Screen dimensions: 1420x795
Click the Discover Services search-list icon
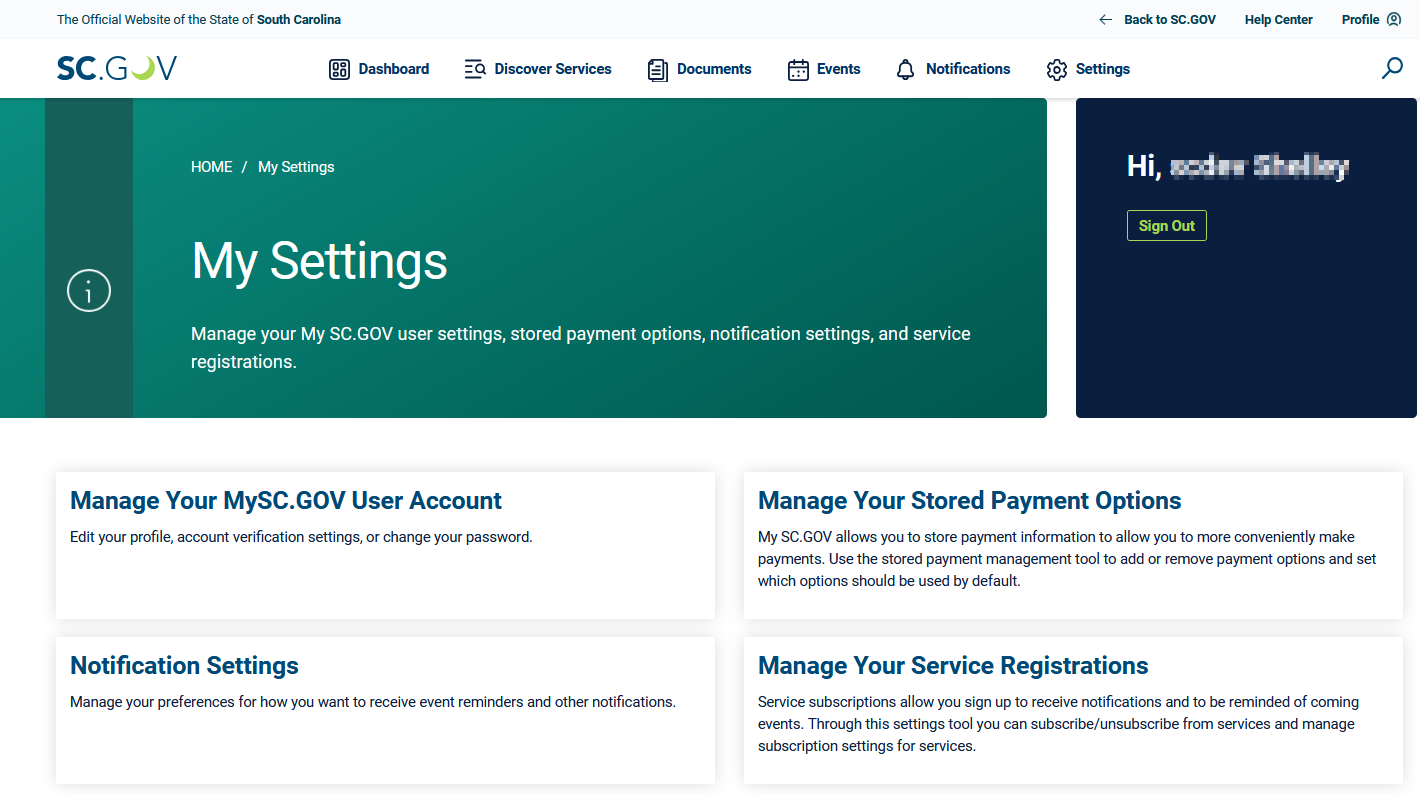pos(475,69)
